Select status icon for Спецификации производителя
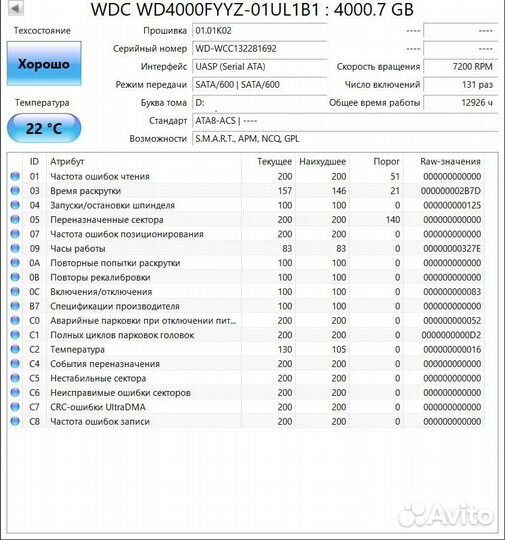The image size is (505, 540). coord(15,306)
